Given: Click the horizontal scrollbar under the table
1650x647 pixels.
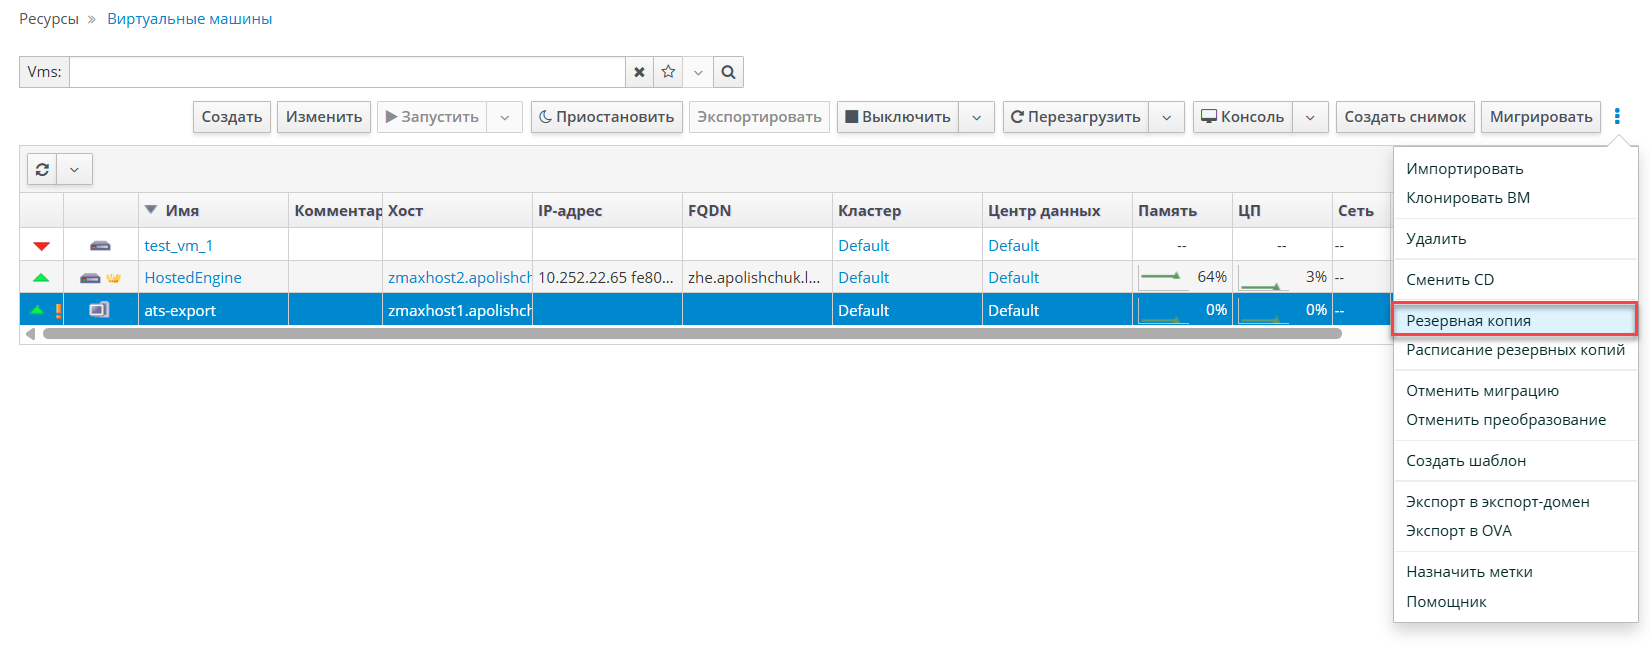Looking at the screenshot, I should coord(692,334).
